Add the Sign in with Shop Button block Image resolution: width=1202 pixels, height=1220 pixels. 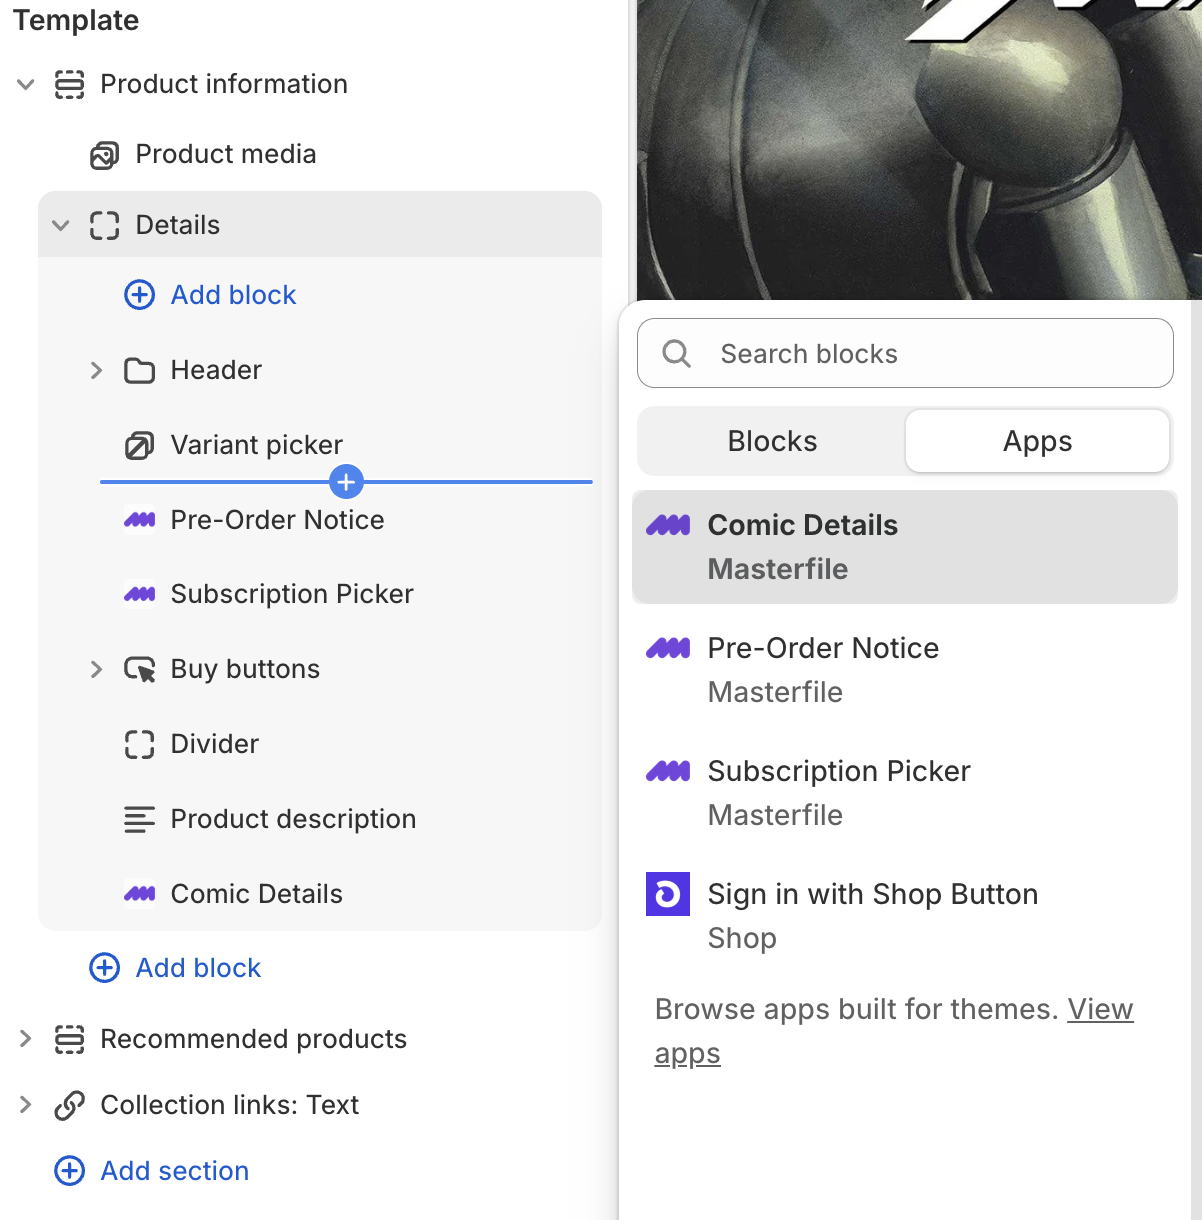(x=905, y=916)
